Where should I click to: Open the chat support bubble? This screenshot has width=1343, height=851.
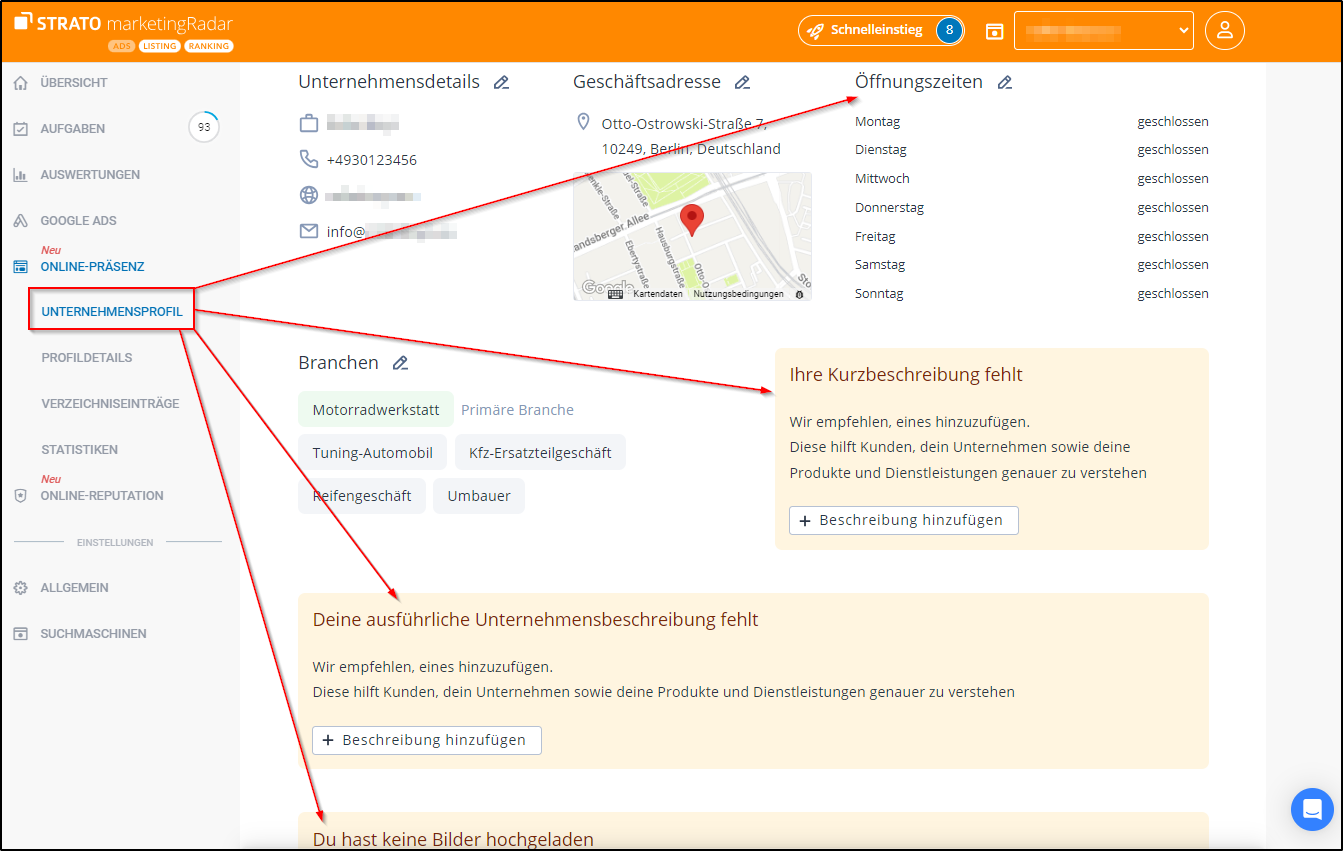(1311, 809)
